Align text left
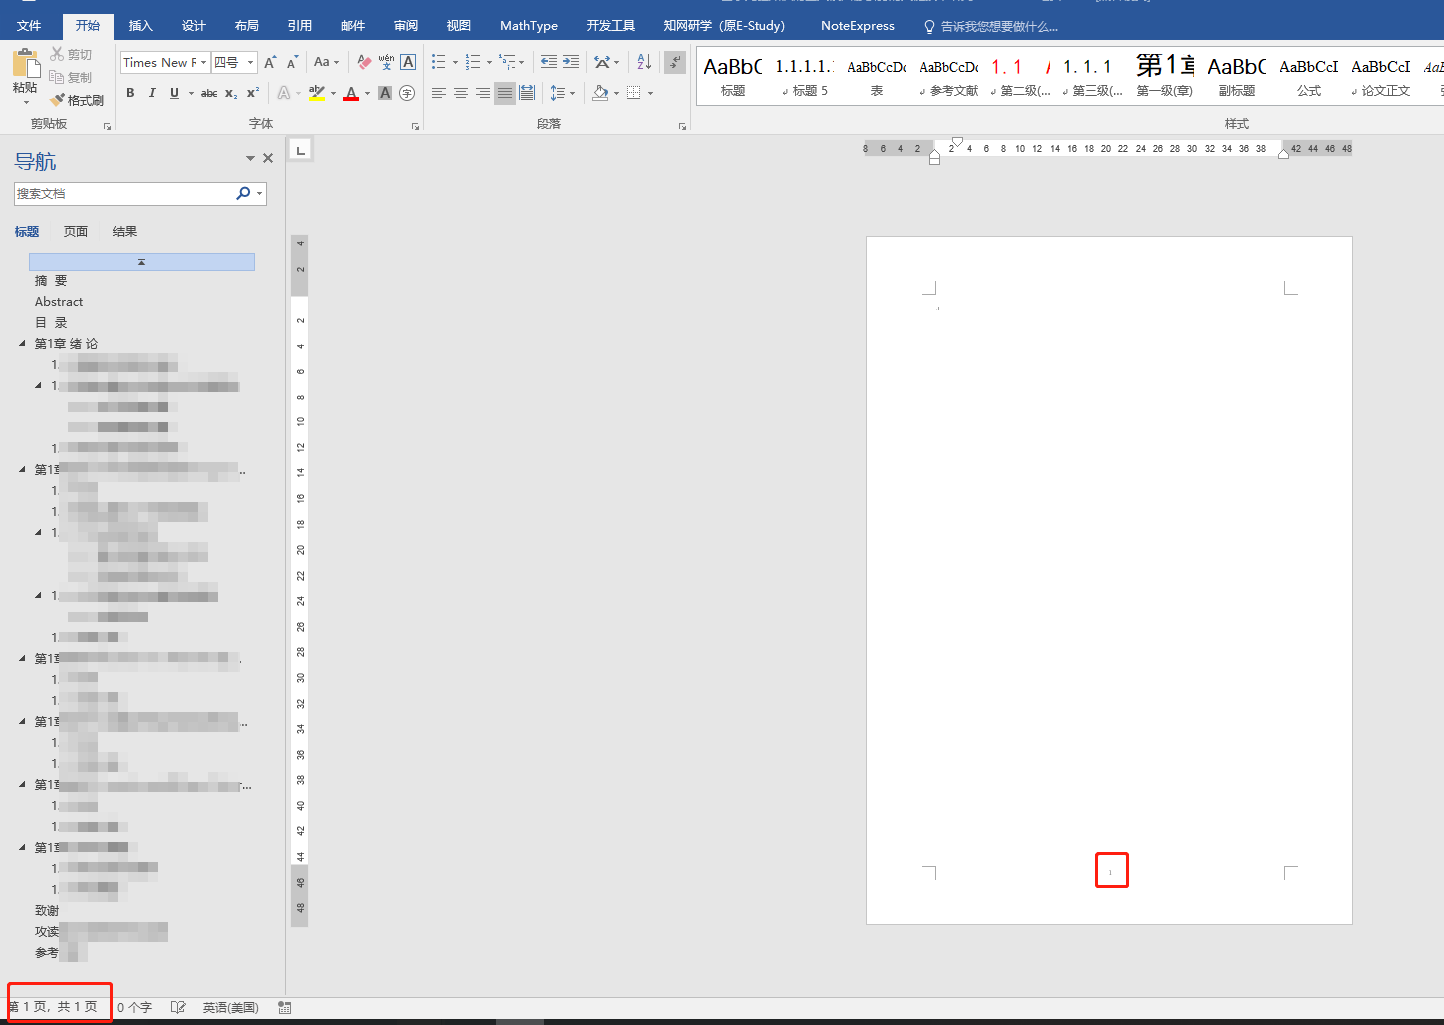Viewport: 1444px width, 1025px height. pos(439,93)
